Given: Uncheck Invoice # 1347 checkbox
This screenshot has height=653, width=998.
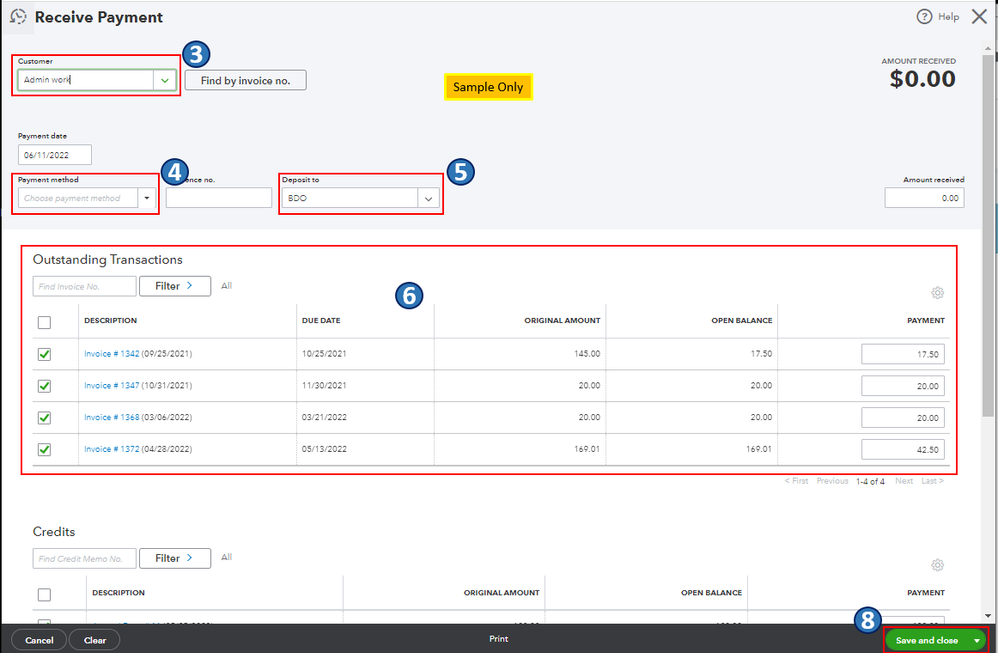Looking at the screenshot, I should (x=44, y=386).
